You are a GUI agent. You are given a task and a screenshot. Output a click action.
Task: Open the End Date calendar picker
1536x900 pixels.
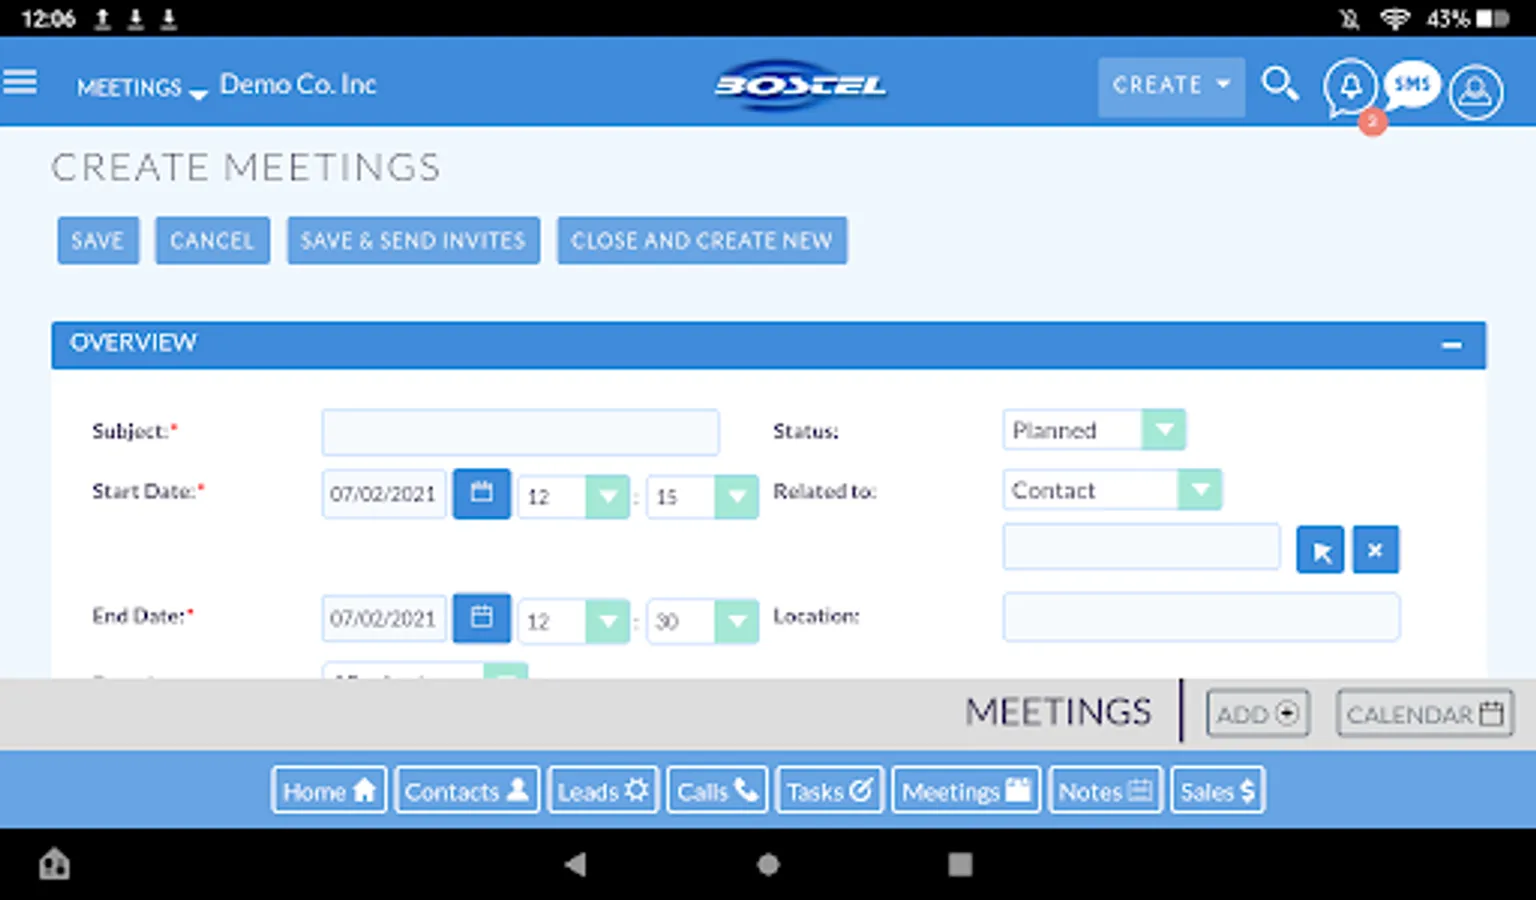click(x=481, y=618)
